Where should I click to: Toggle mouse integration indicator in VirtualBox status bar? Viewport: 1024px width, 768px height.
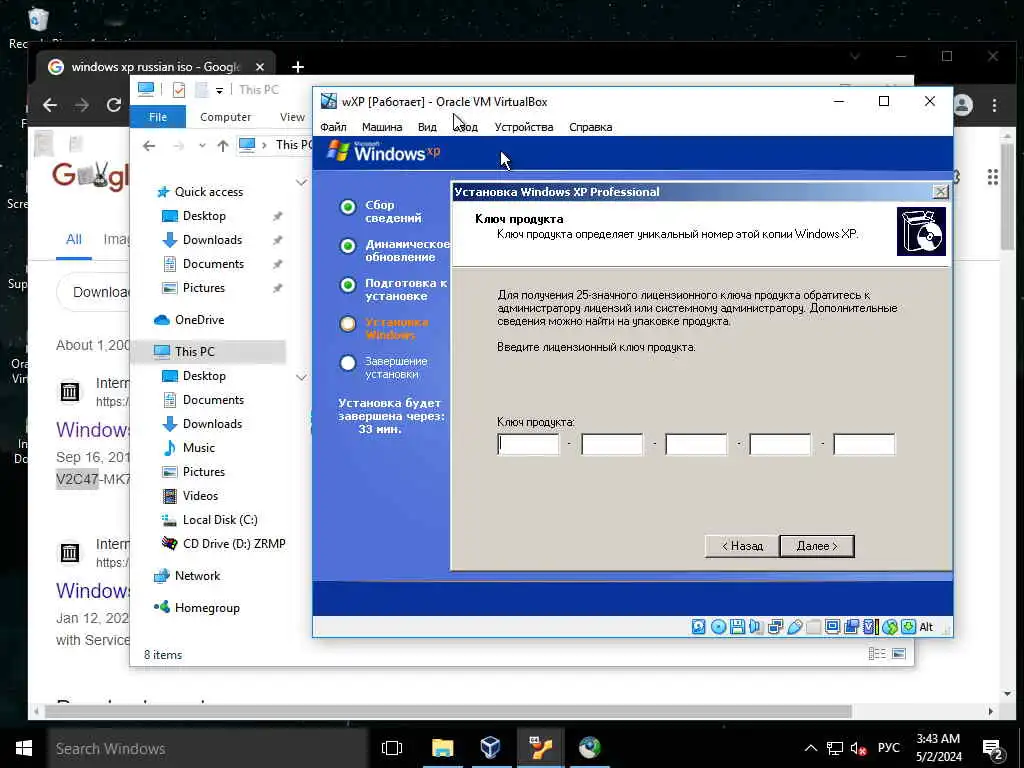889,627
